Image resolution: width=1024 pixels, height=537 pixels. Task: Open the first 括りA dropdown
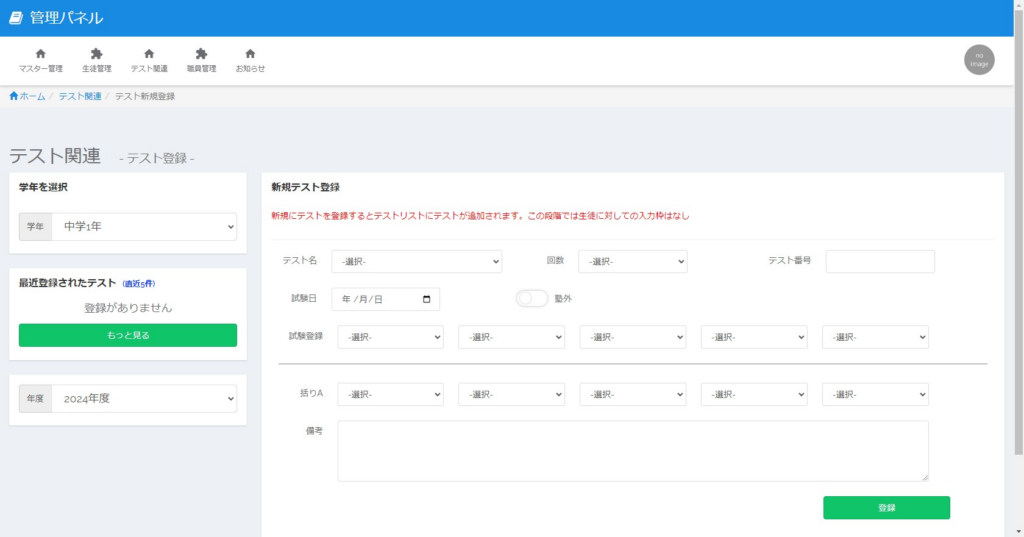[x=390, y=394]
